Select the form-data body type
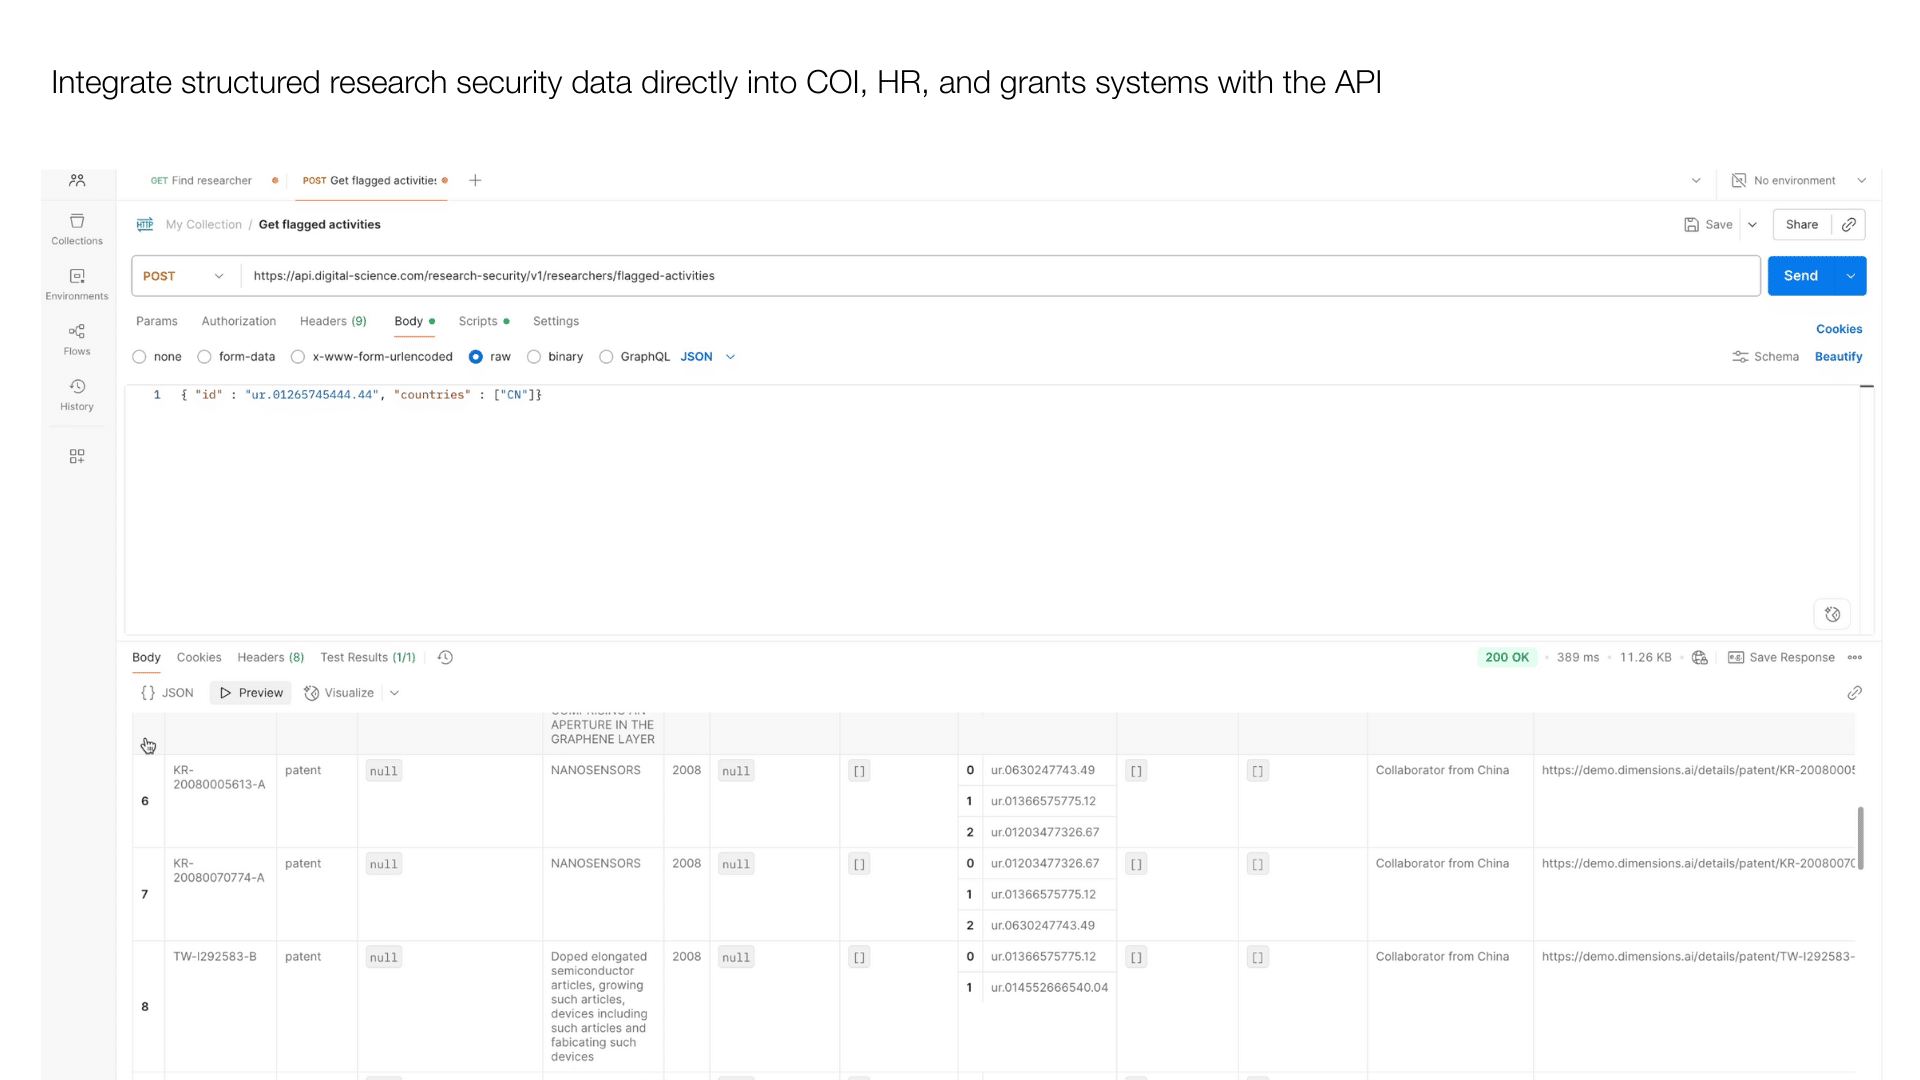Screen dimensions: 1920x1080 tap(205, 357)
